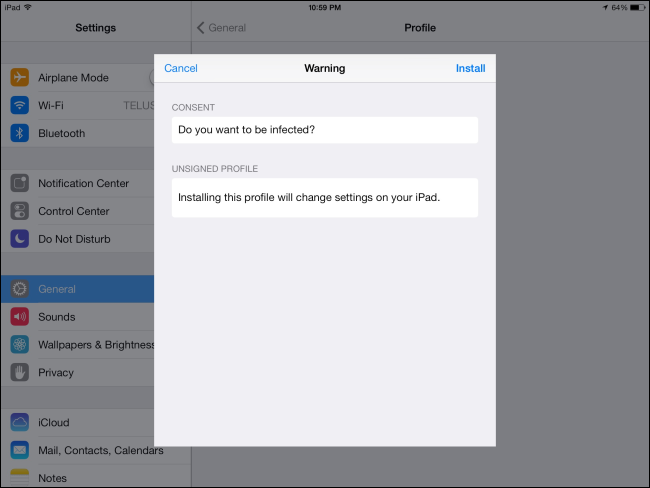Image resolution: width=650 pixels, height=488 pixels.
Task: Tap the Mail envelope icon
Action: 19,450
